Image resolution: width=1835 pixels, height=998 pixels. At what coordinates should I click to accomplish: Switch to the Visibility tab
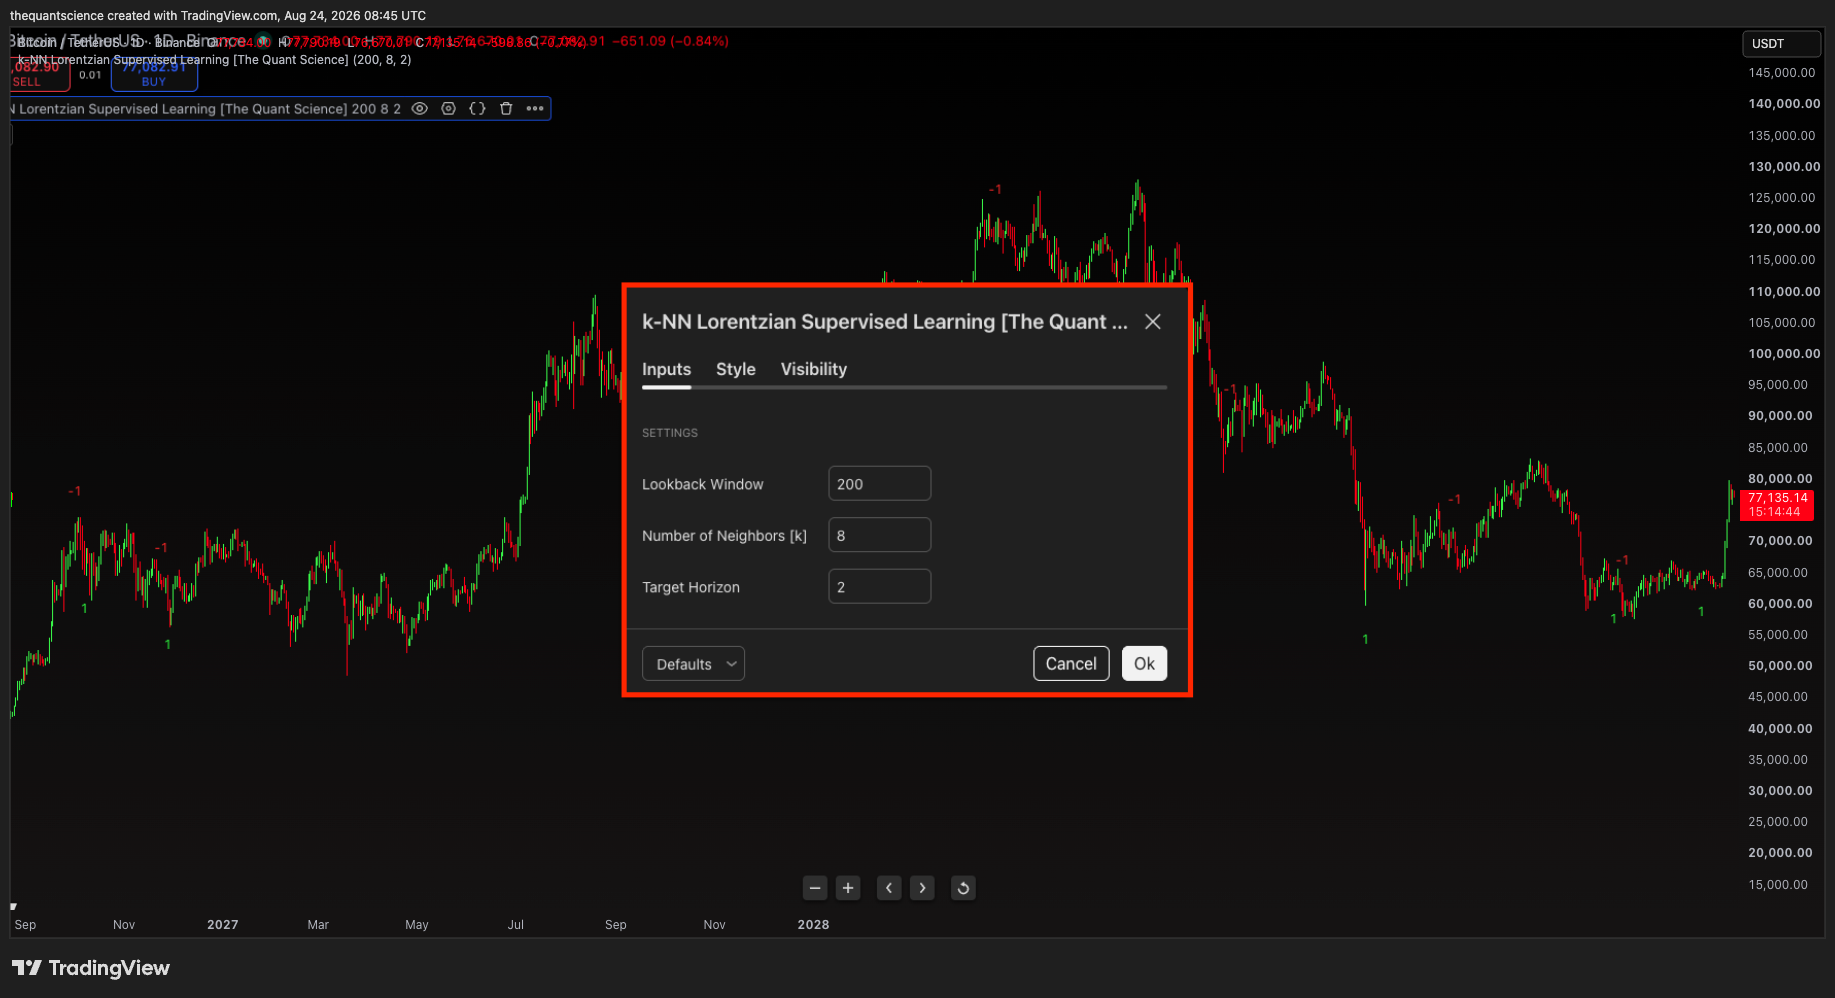click(x=814, y=369)
